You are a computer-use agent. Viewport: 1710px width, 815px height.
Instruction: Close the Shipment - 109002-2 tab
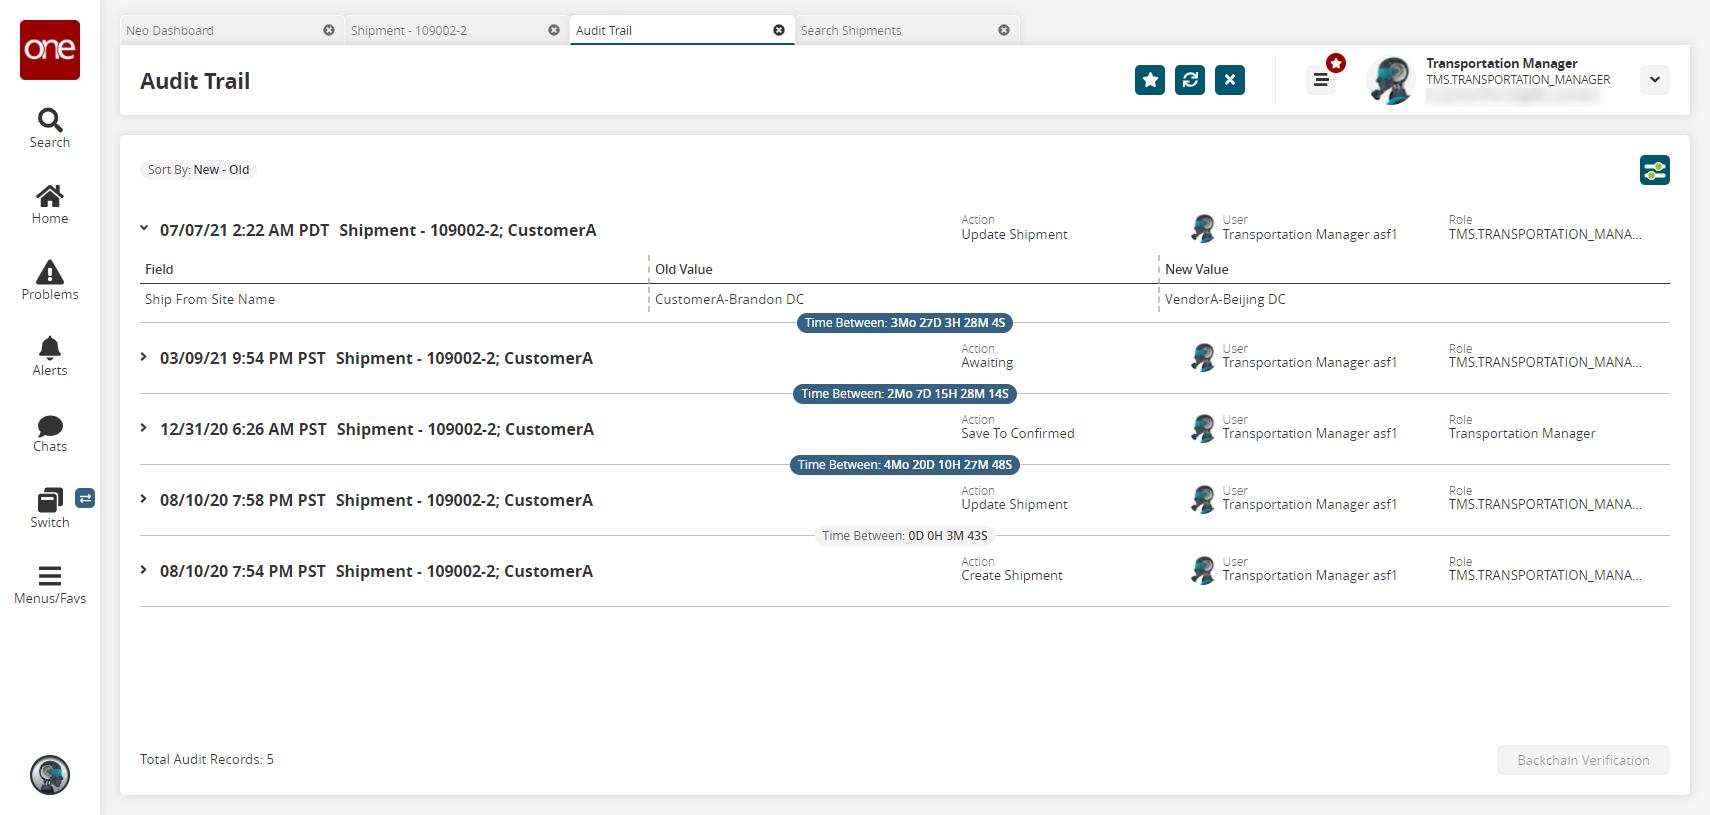[554, 31]
